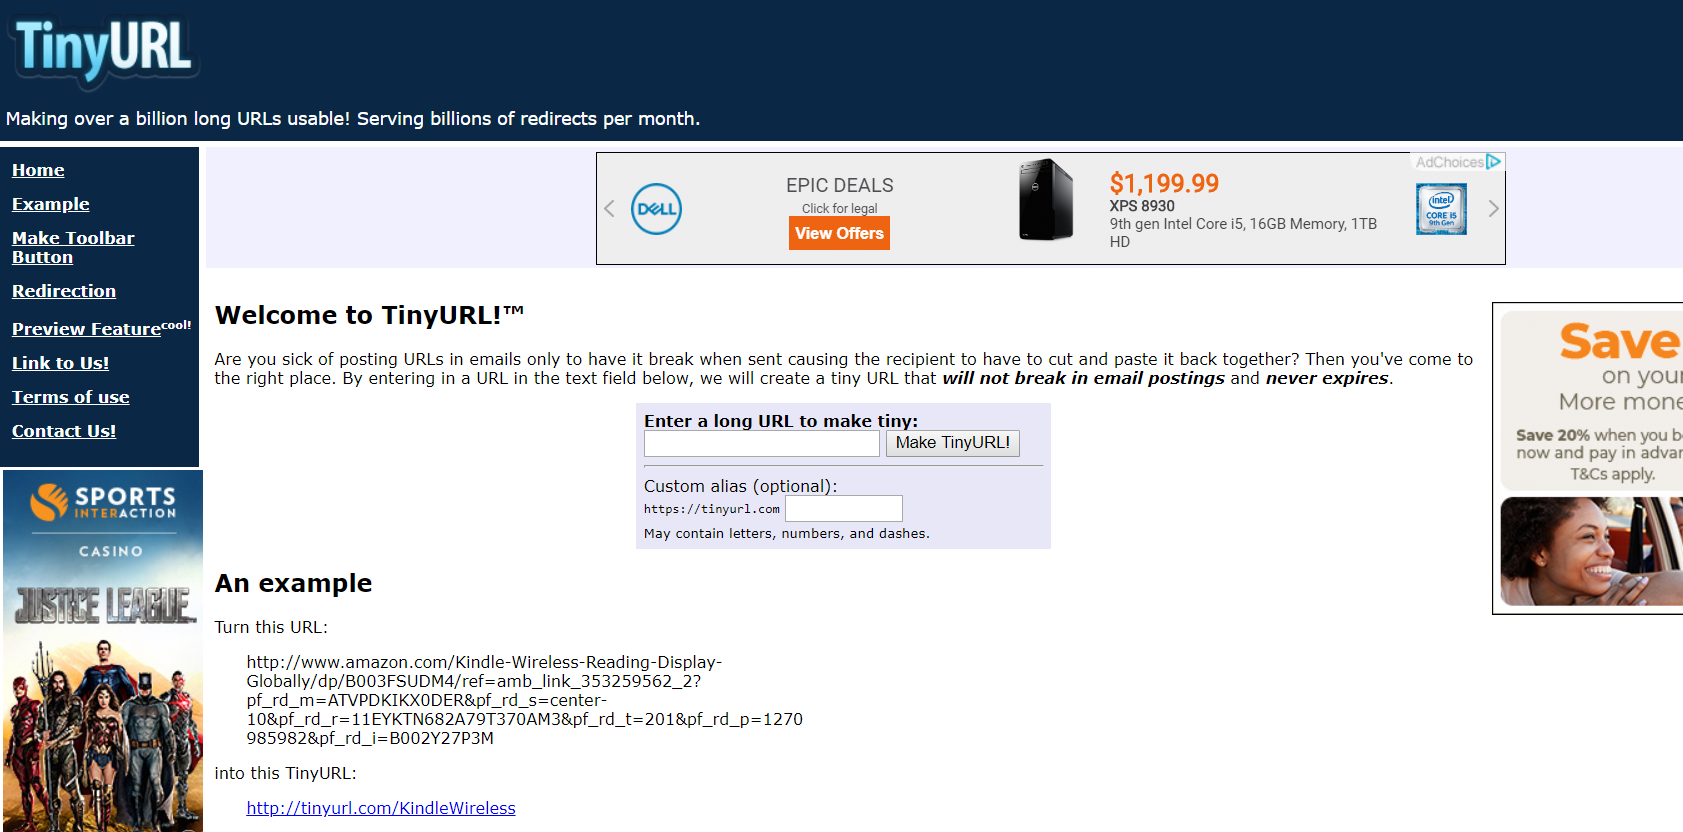This screenshot has height=832, width=1683.
Task: Open the Preview Feature link
Action: pyautogui.click(x=86, y=329)
